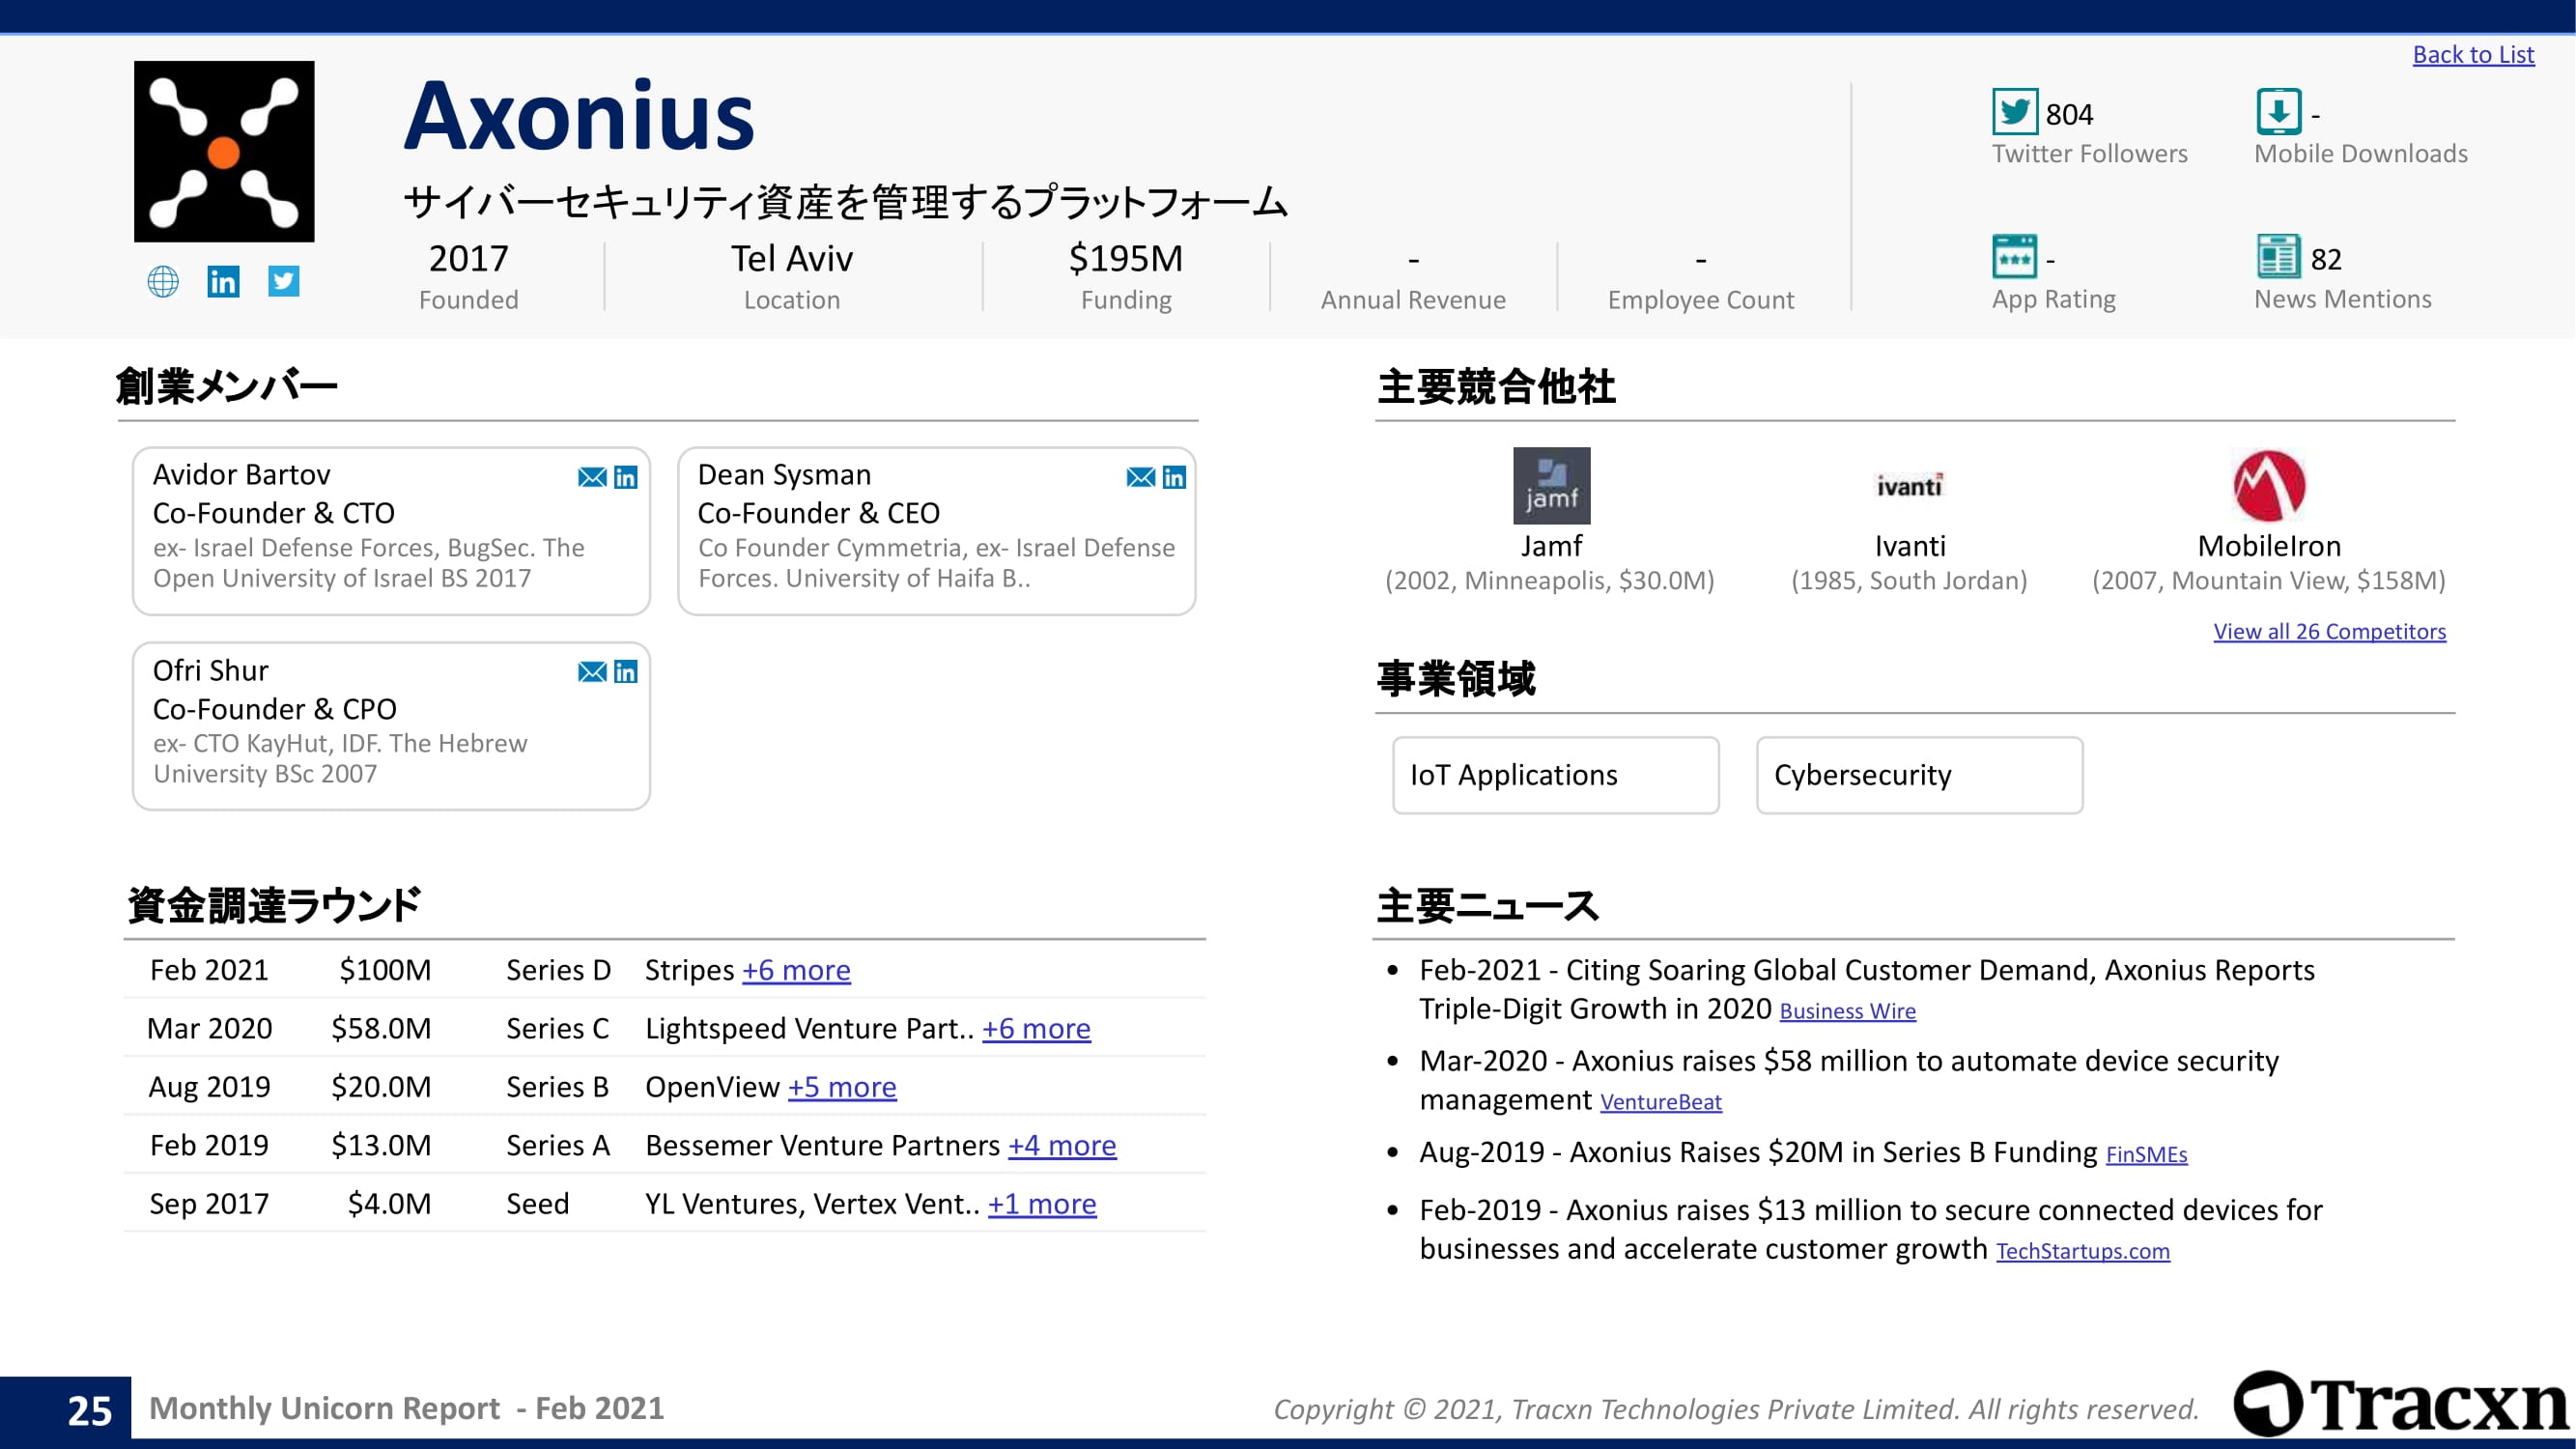The image size is (2576, 1449).
Task: Expand OpenView investors with +5 more
Action: tap(842, 1087)
